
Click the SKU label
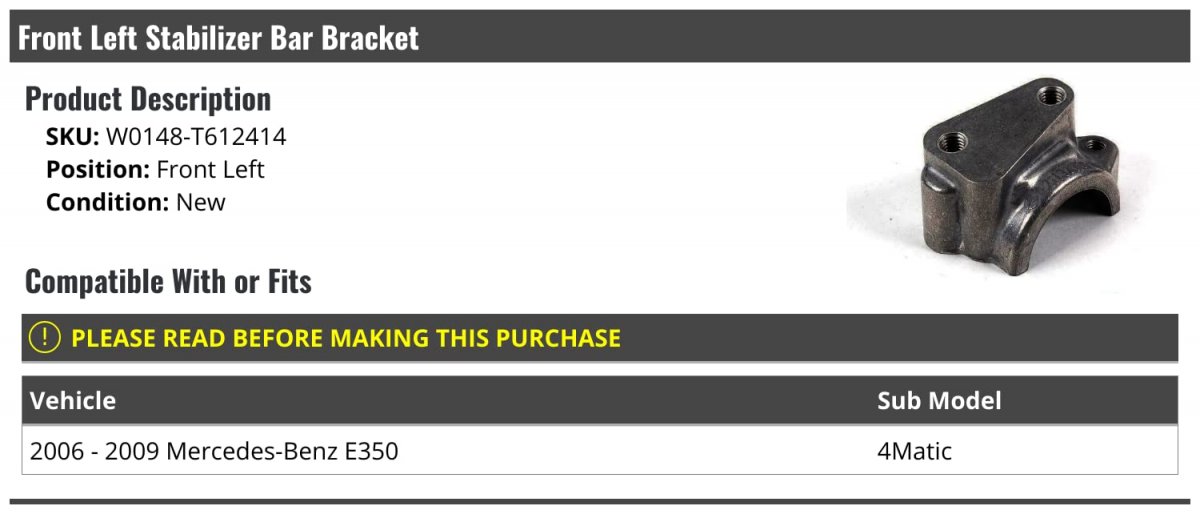coord(73,137)
